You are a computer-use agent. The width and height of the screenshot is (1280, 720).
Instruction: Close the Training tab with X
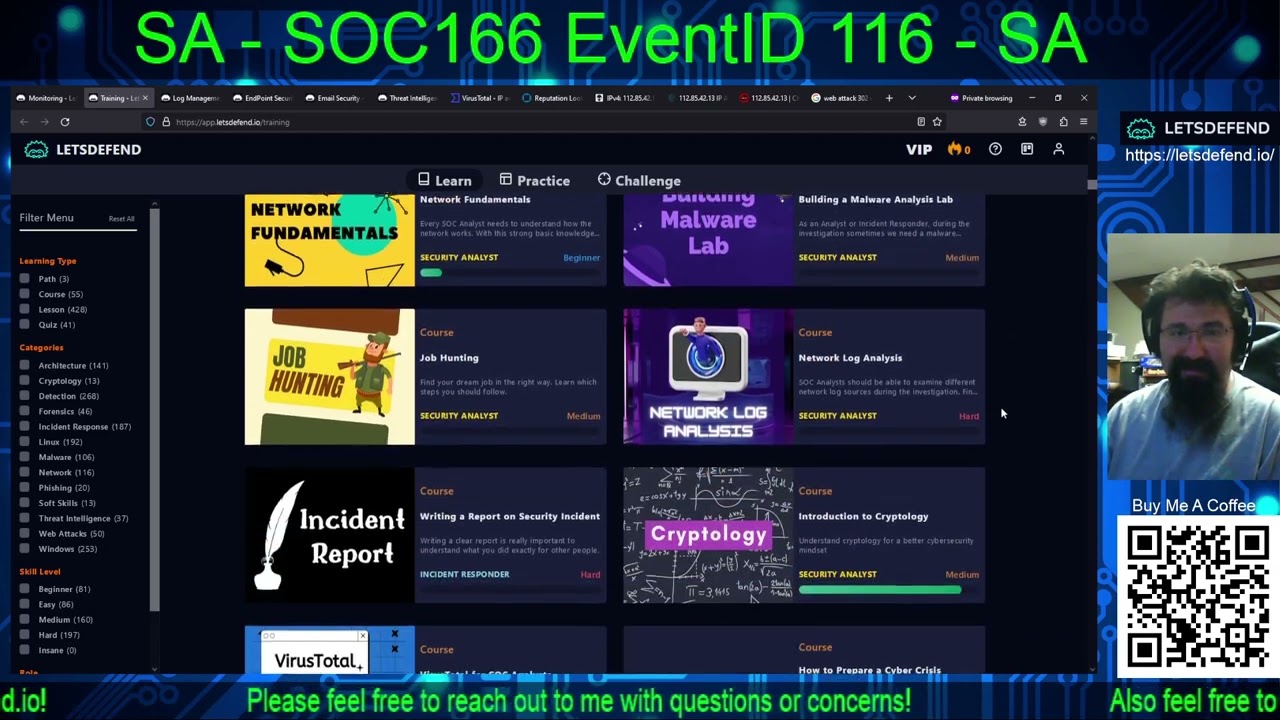pyautogui.click(x=145, y=98)
